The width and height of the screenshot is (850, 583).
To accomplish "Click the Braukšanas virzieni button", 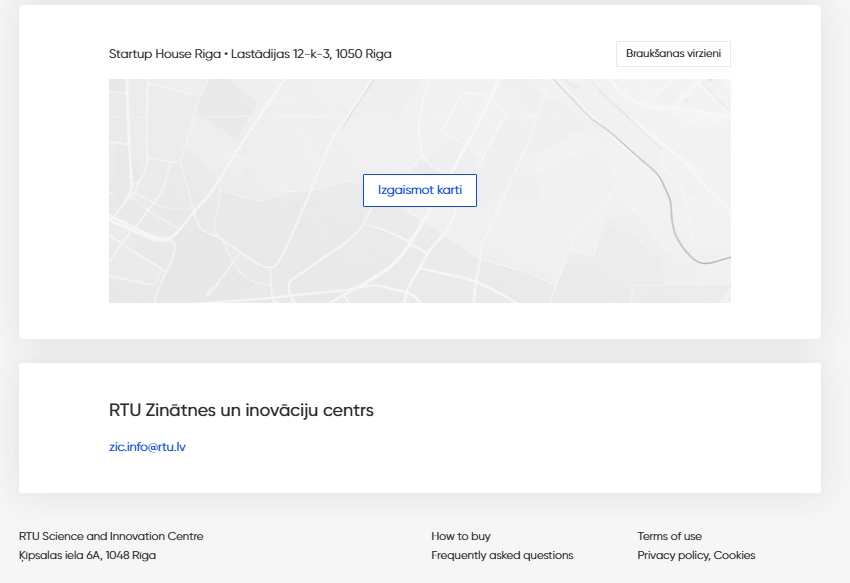I will tap(673, 54).
